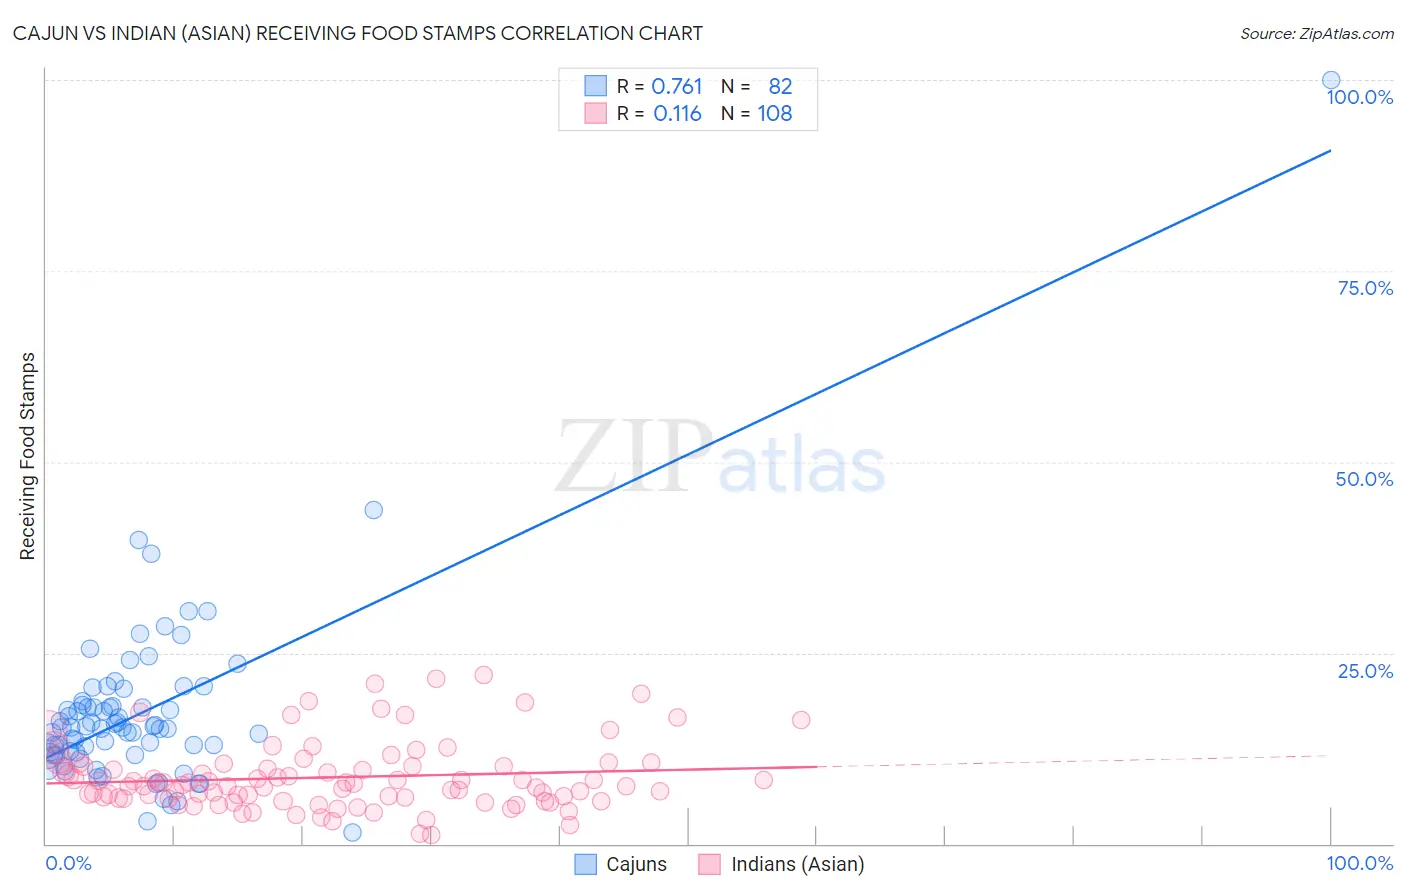Click the blue data point at 100%
1406x892 pixels.
coord(1331,80)
